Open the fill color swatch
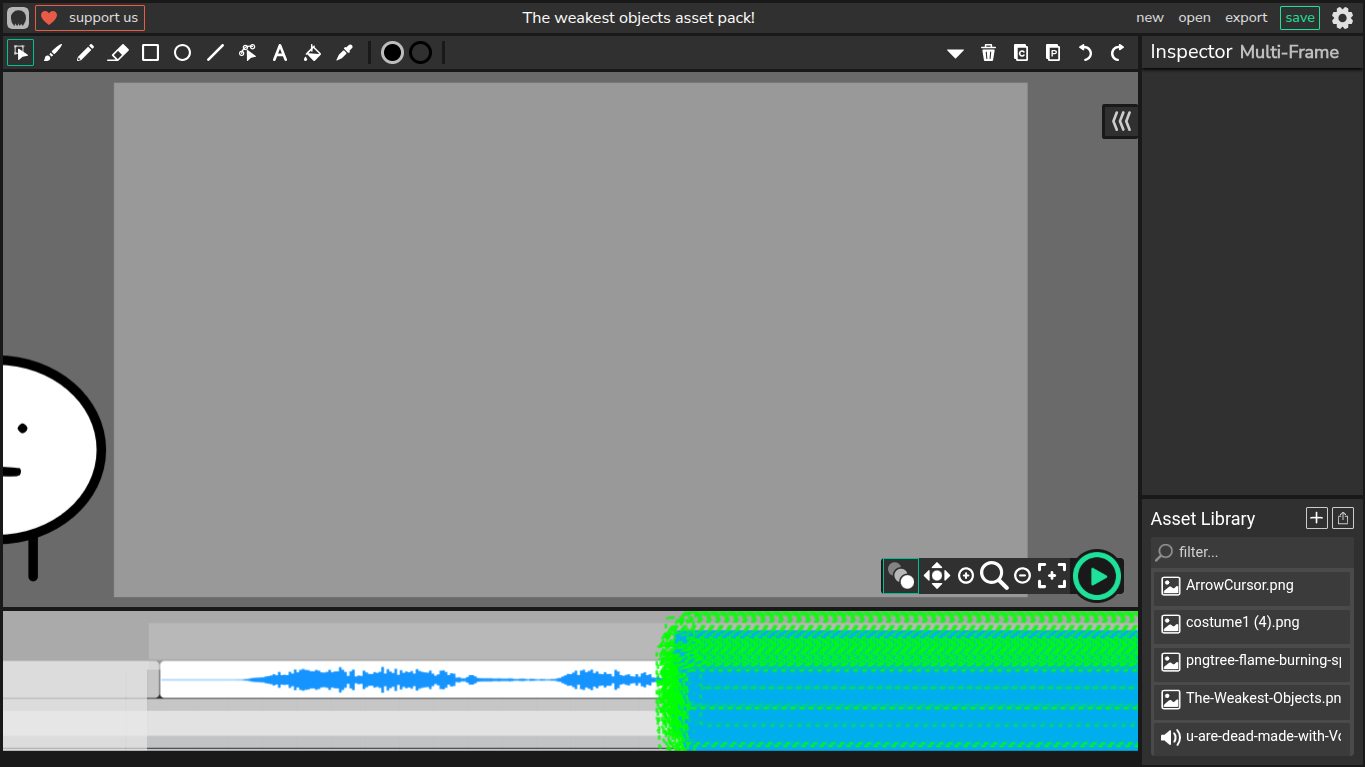This screenshot has height=767, width=1365. click(x=392, y=53)
